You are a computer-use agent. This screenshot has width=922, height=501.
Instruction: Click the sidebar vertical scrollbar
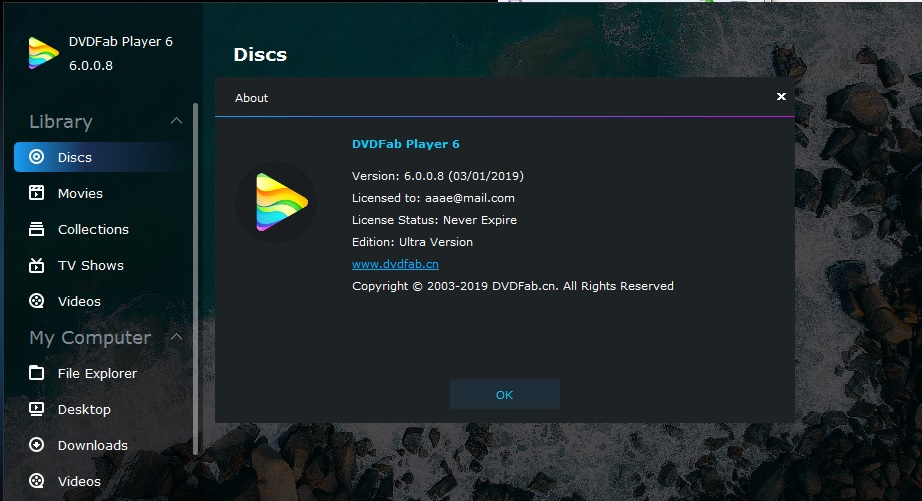195,279
